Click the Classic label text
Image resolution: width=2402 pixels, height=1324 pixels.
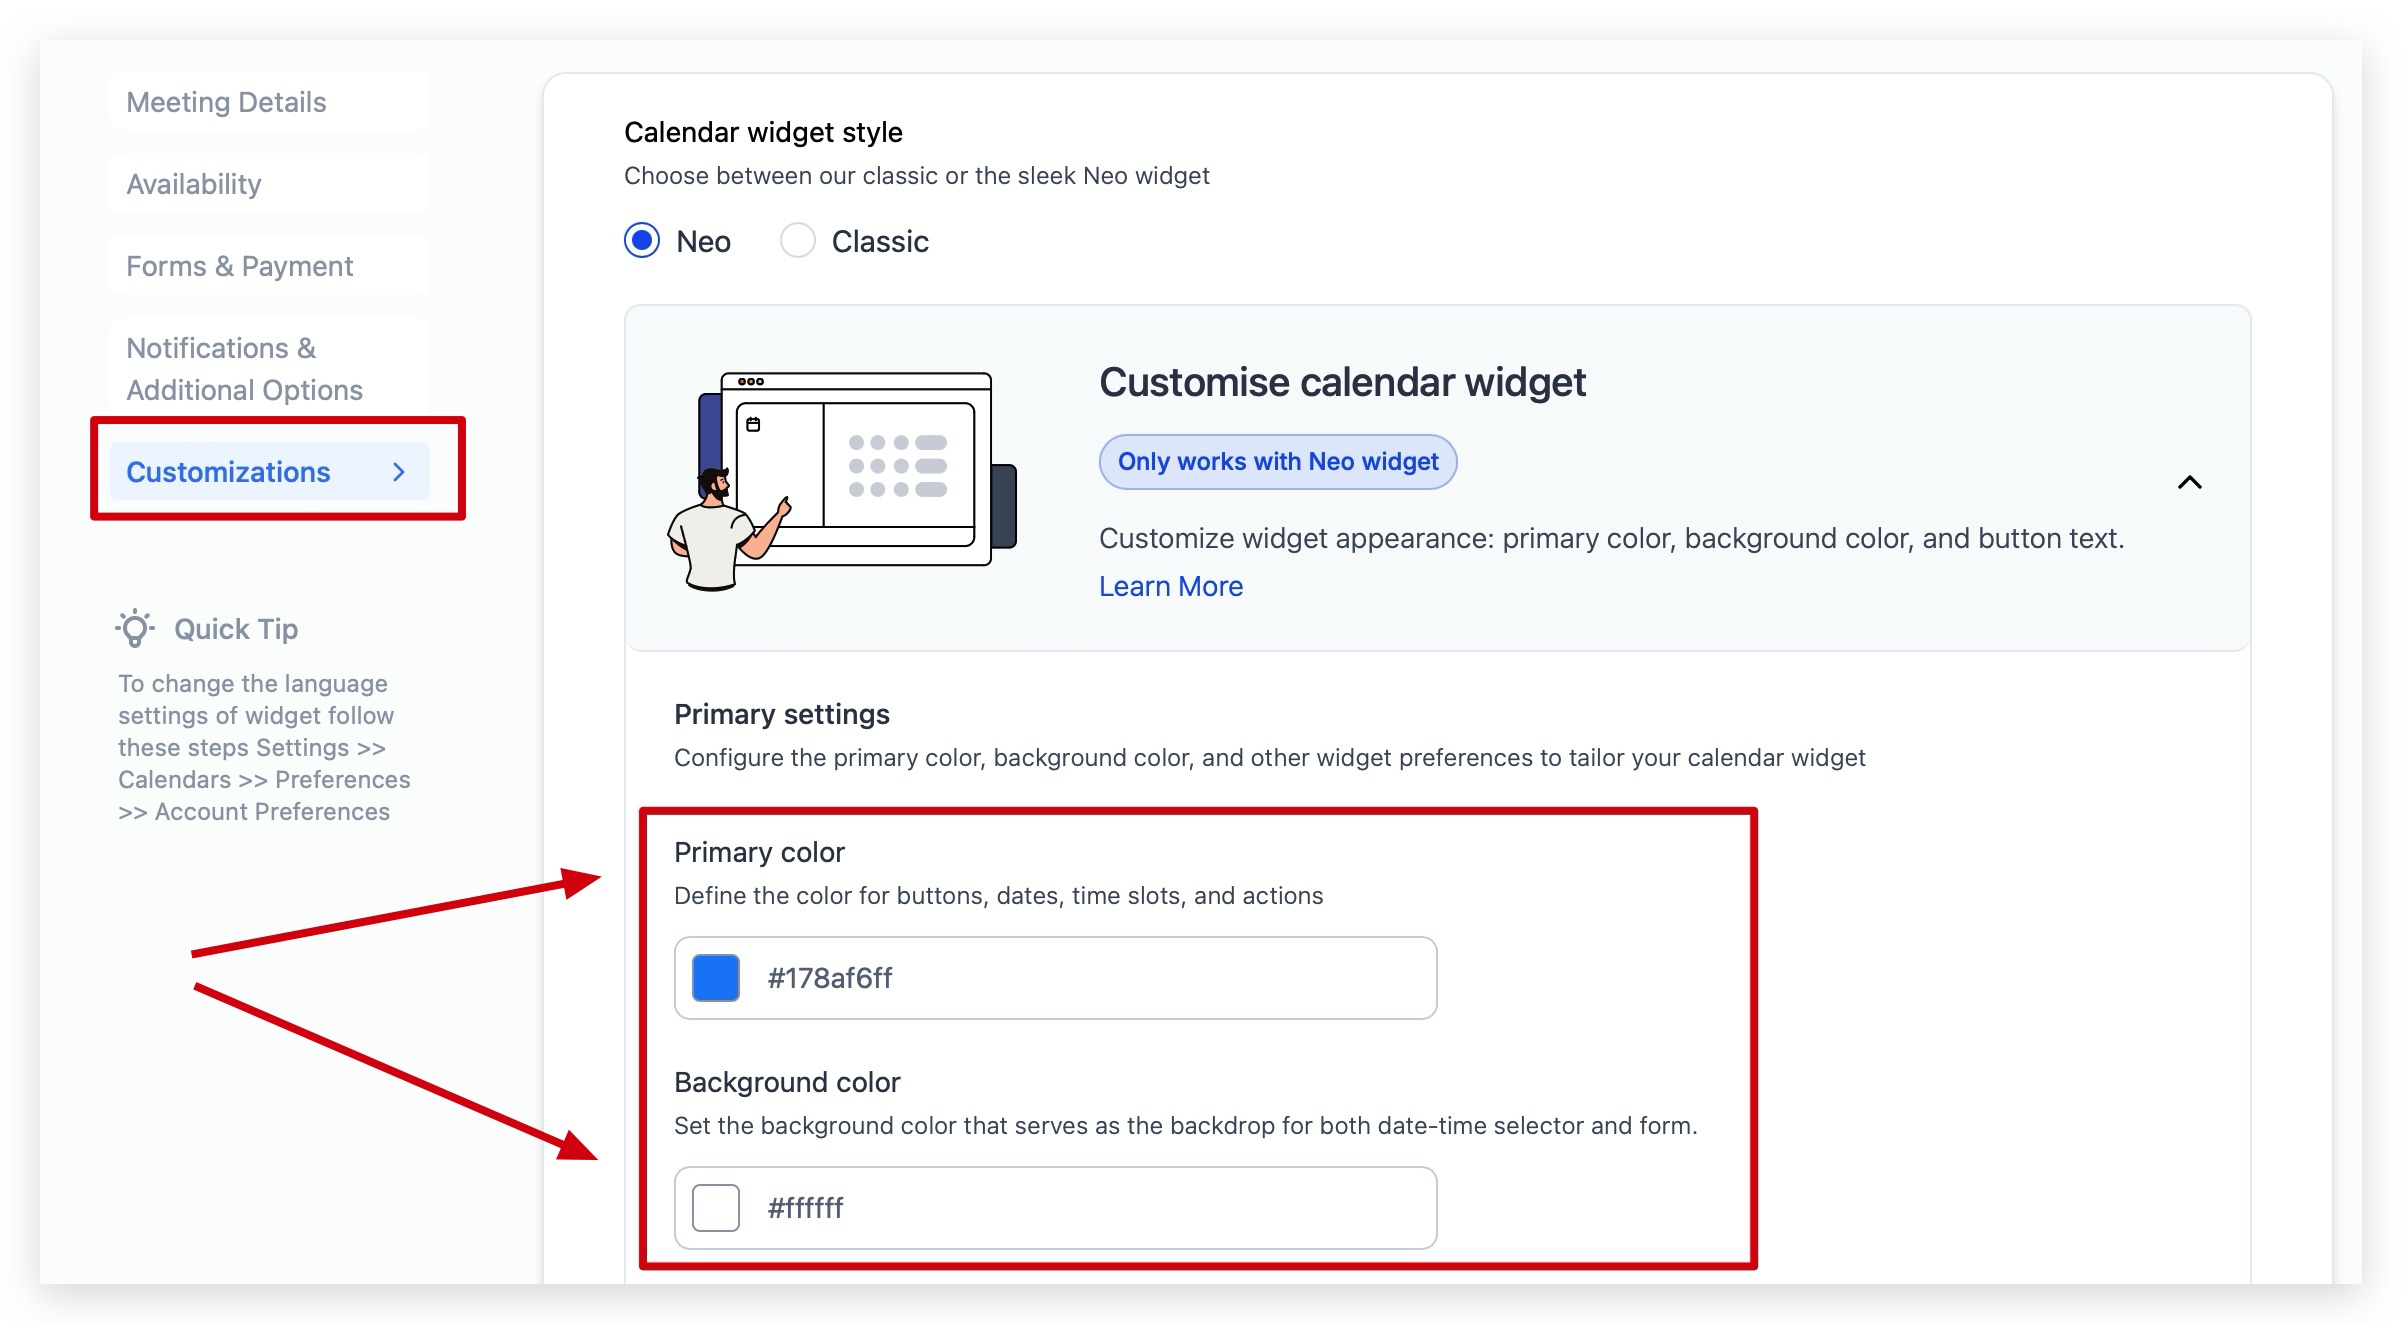click(x=880, y=241)
